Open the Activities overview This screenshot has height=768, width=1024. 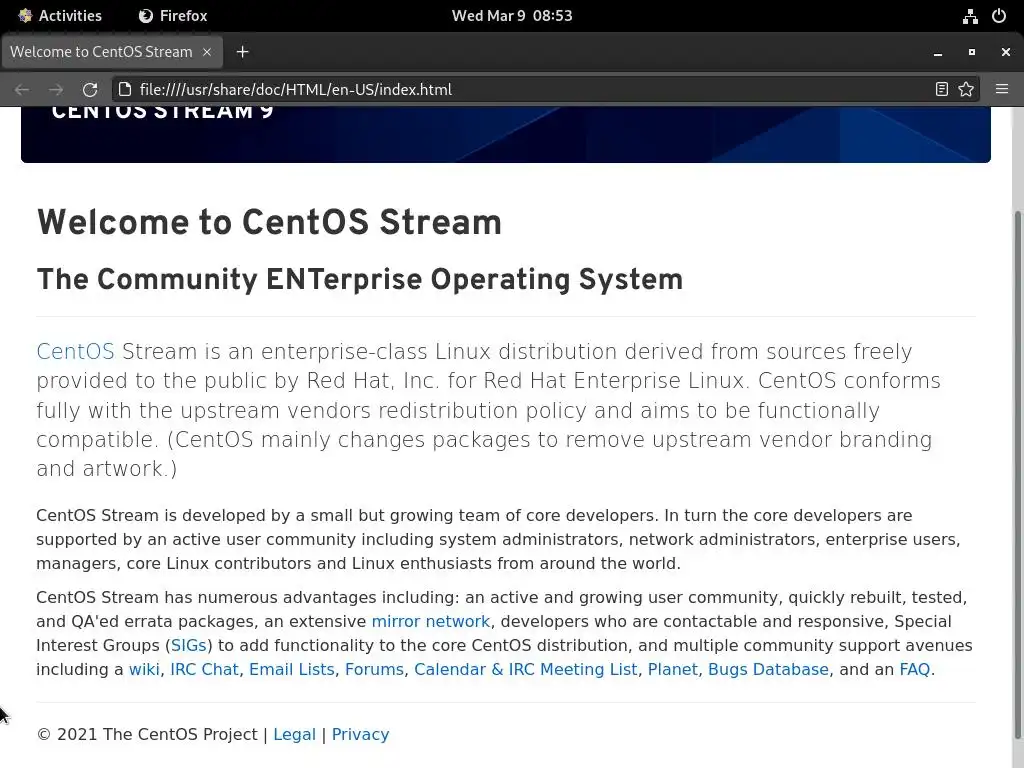[x=59, y=16]
